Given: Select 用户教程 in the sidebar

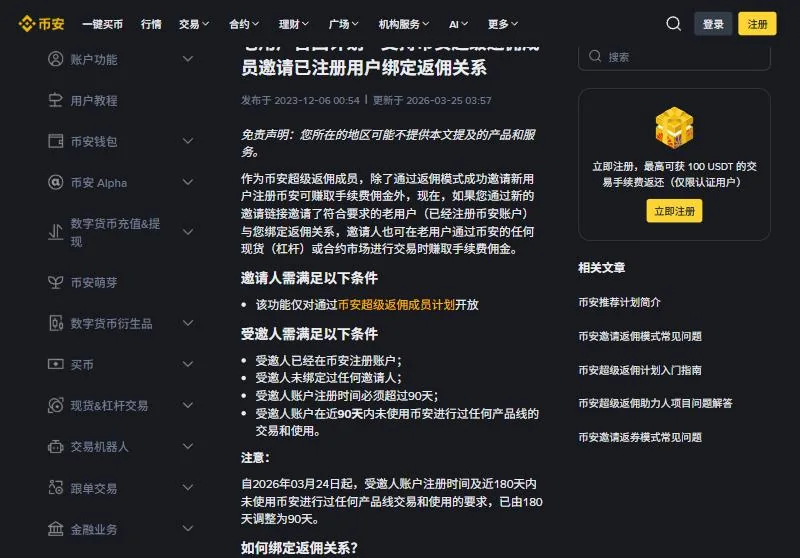Looking at the screenshot, I should pos(94,101).
